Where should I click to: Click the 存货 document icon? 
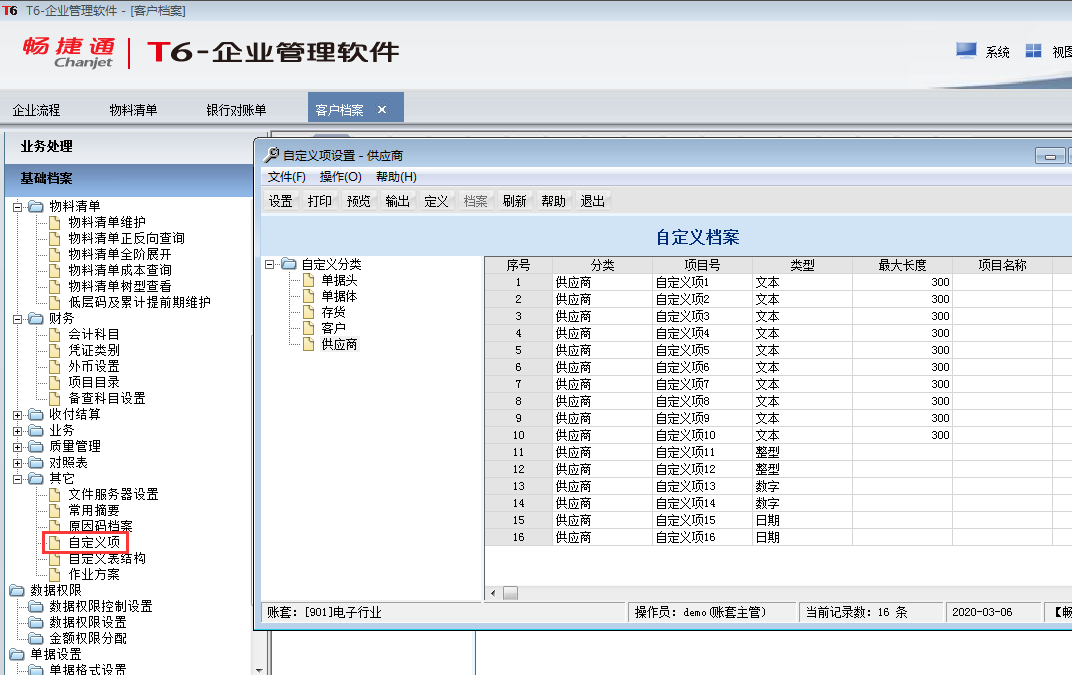(x=308, y=313)
